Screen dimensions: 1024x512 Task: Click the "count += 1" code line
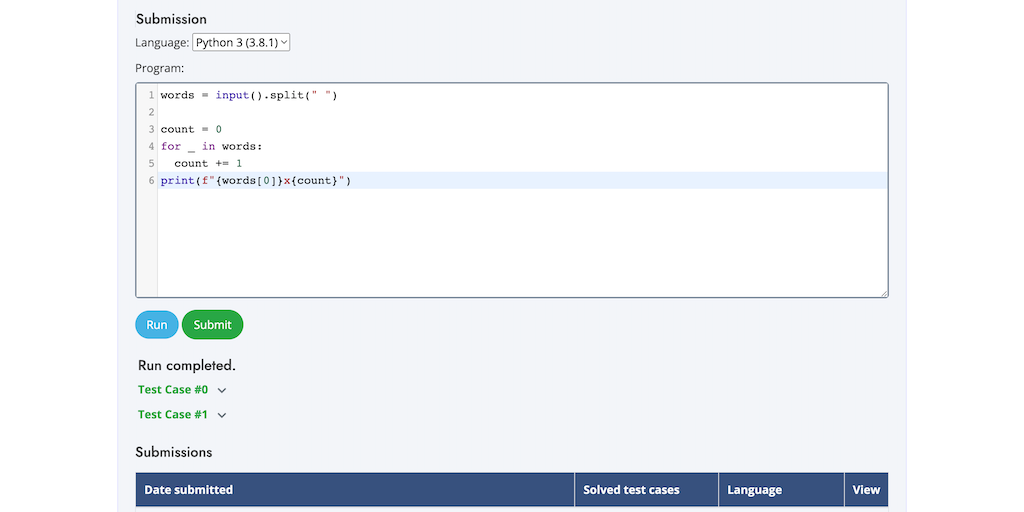[208, 163]
